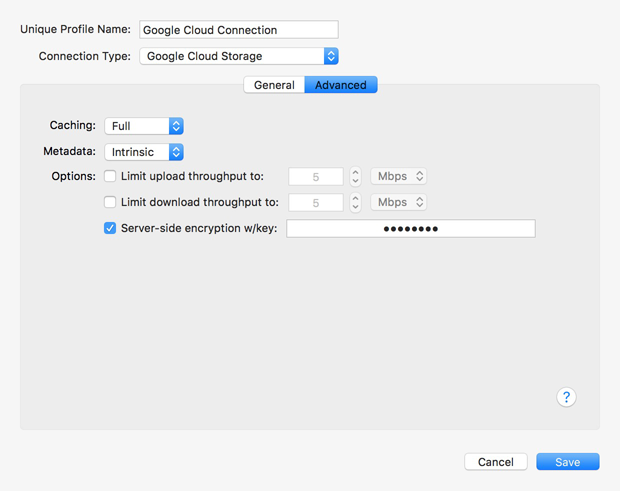
Task: Click download throughput value stepper
Action: 355,202
